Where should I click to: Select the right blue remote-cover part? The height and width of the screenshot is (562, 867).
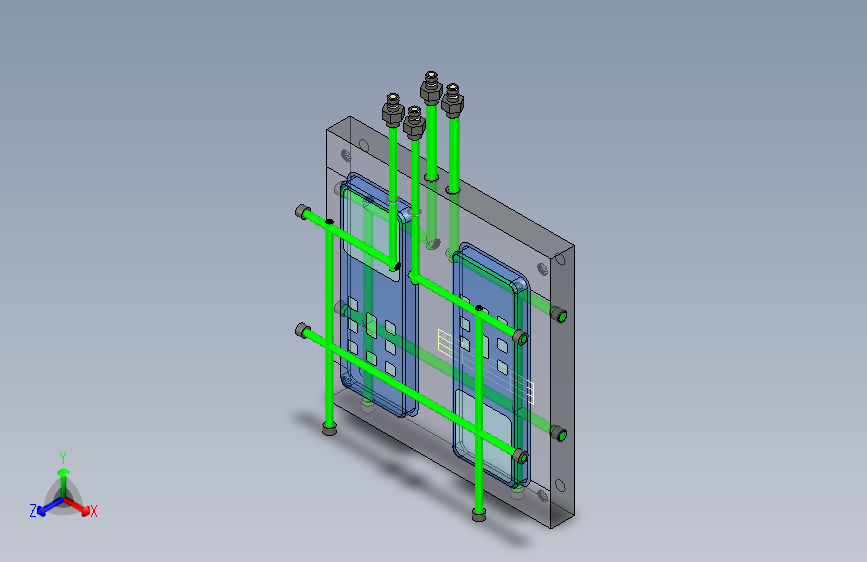click(x=492, y=365)
